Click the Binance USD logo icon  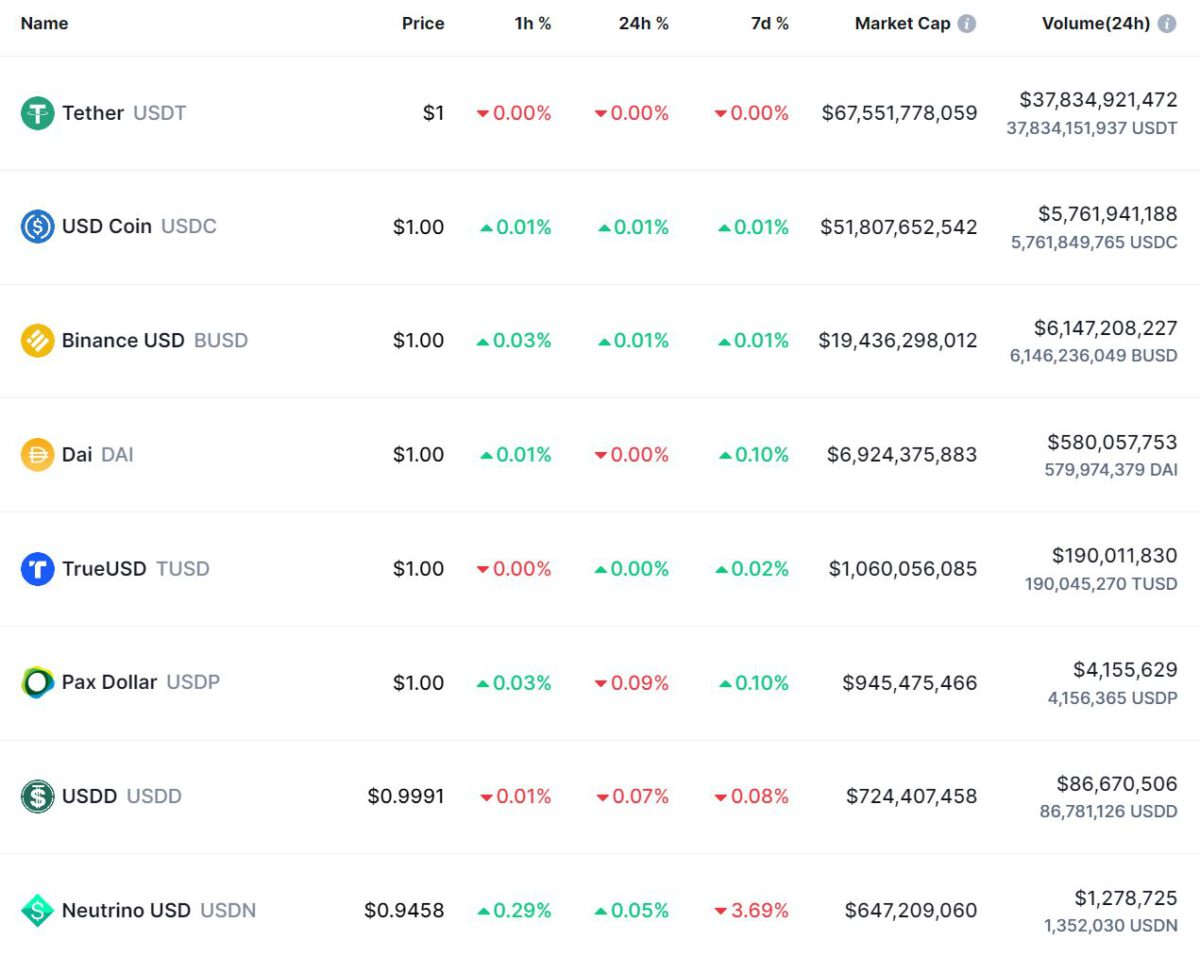click(38, 341)
